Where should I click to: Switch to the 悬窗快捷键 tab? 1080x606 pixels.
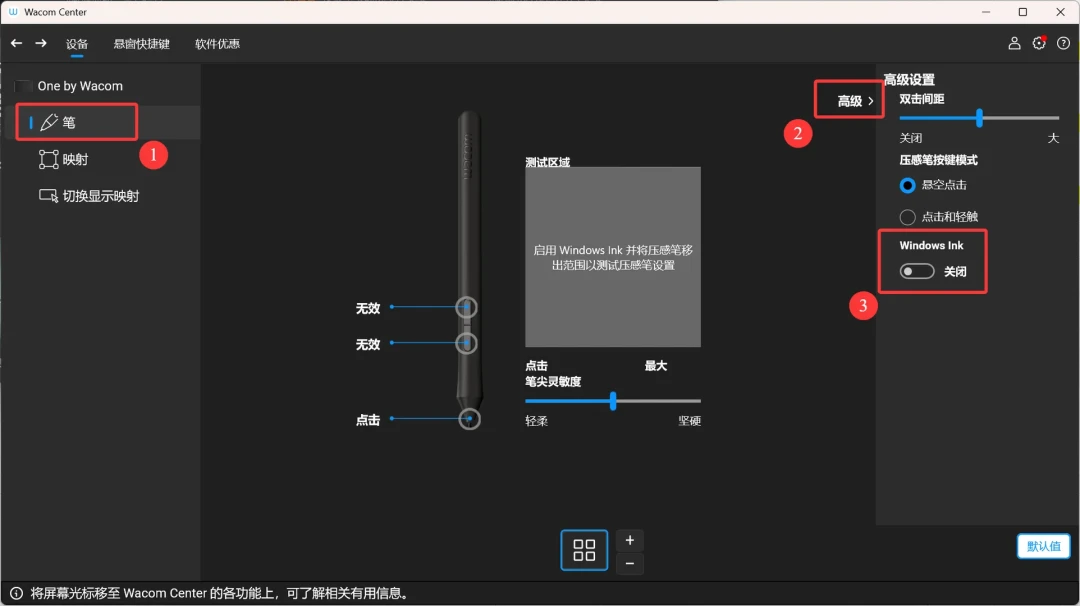point(141,44)
